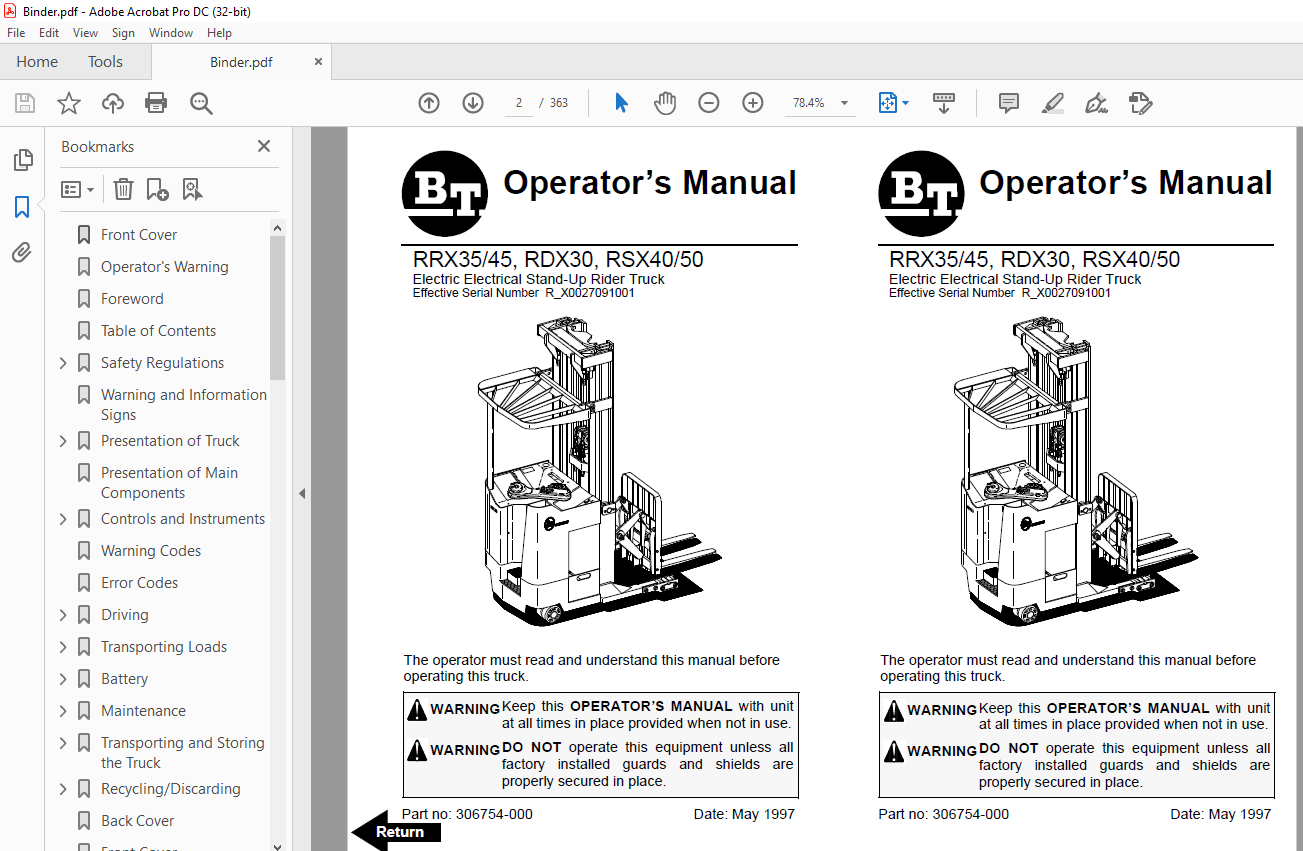Jump to Warning and Information Signs
The width and height of the screenshot is (1303, 851).
click(x=184, y=405)
